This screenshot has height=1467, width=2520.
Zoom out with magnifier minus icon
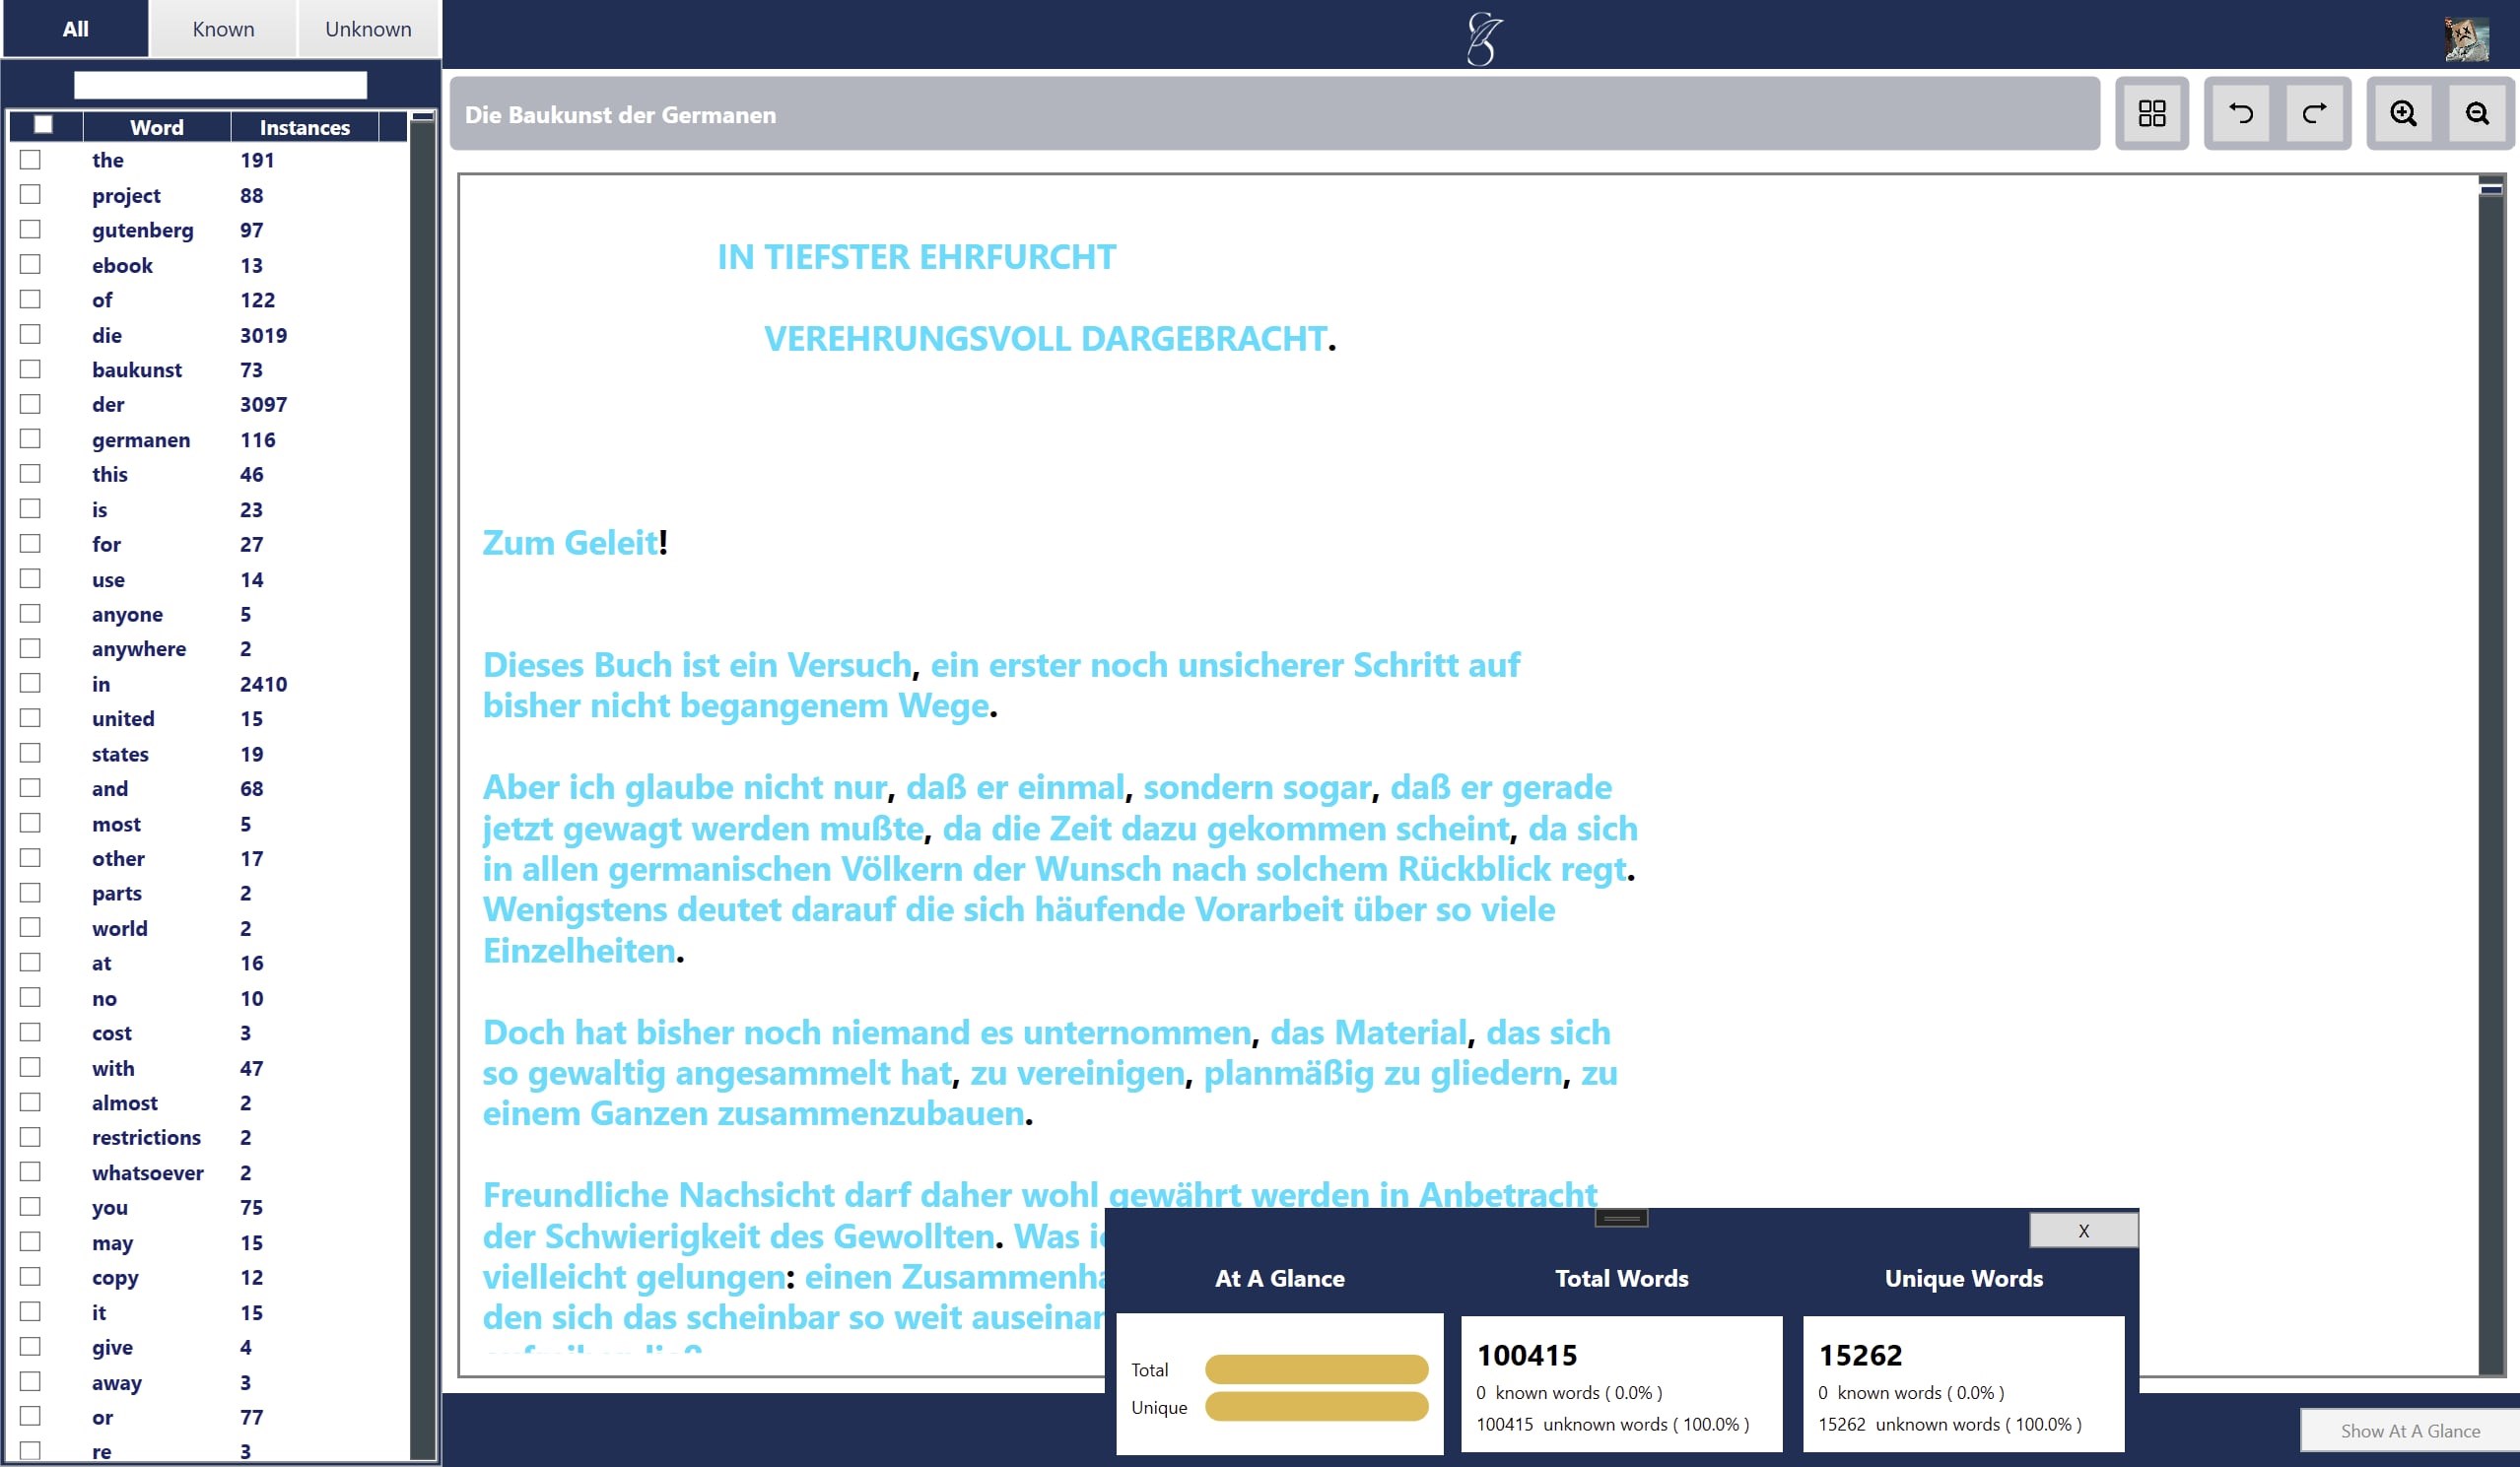click(2477, 113)
